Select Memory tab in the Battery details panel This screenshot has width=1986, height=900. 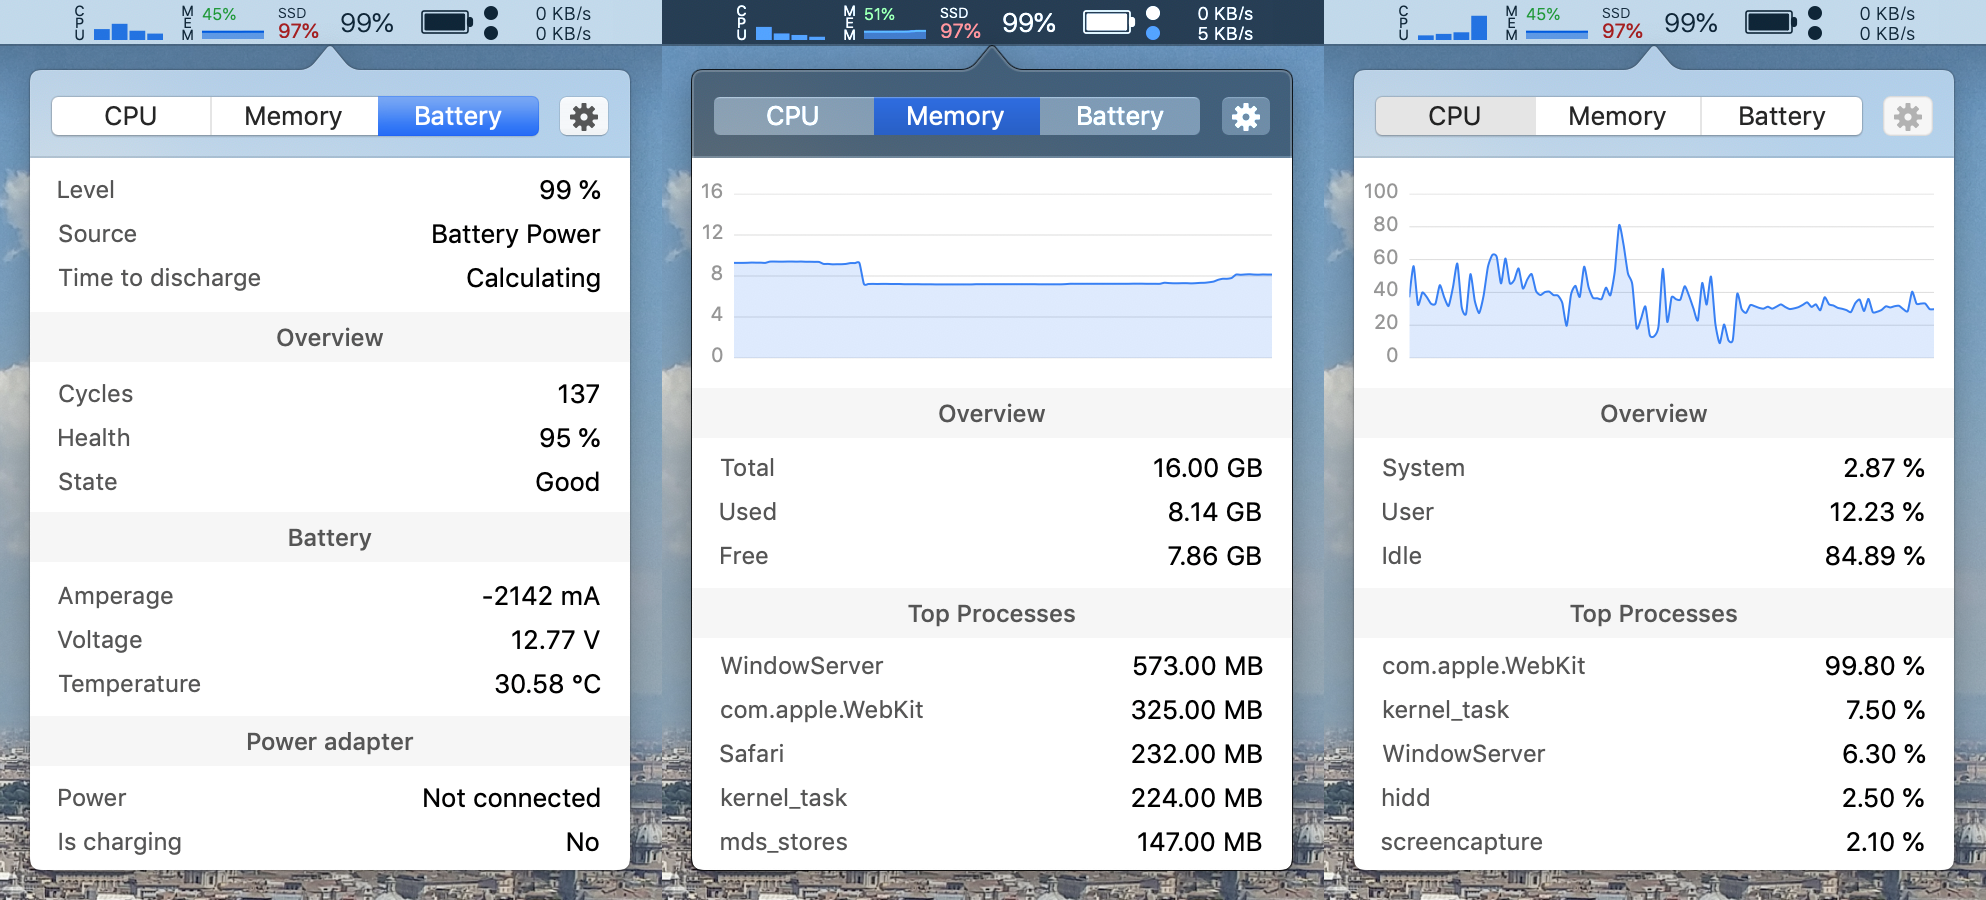pyautogui.click(x=293, y=116)
